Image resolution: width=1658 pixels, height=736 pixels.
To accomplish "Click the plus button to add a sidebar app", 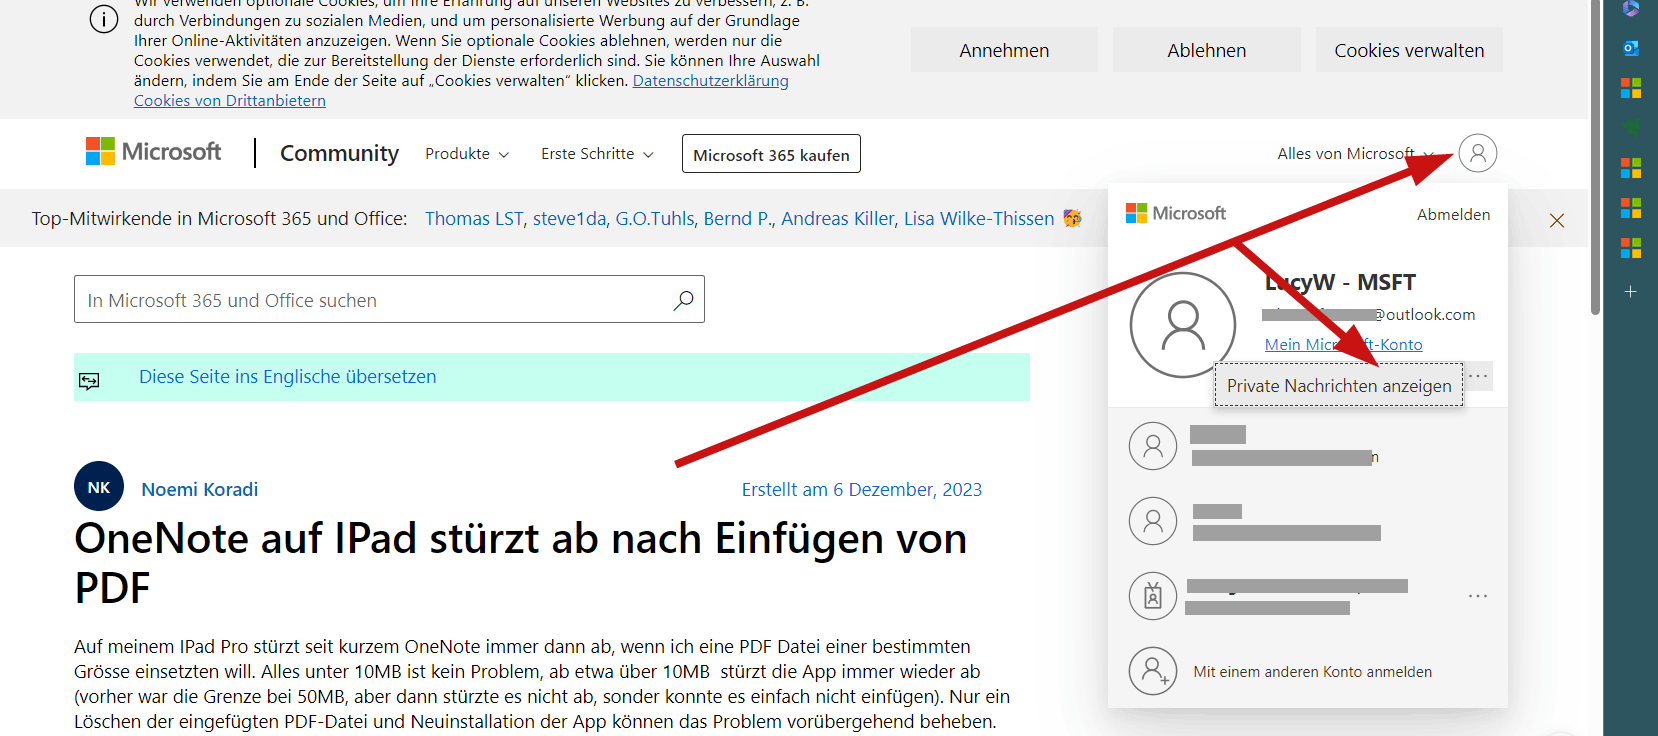I will 1631,292.
